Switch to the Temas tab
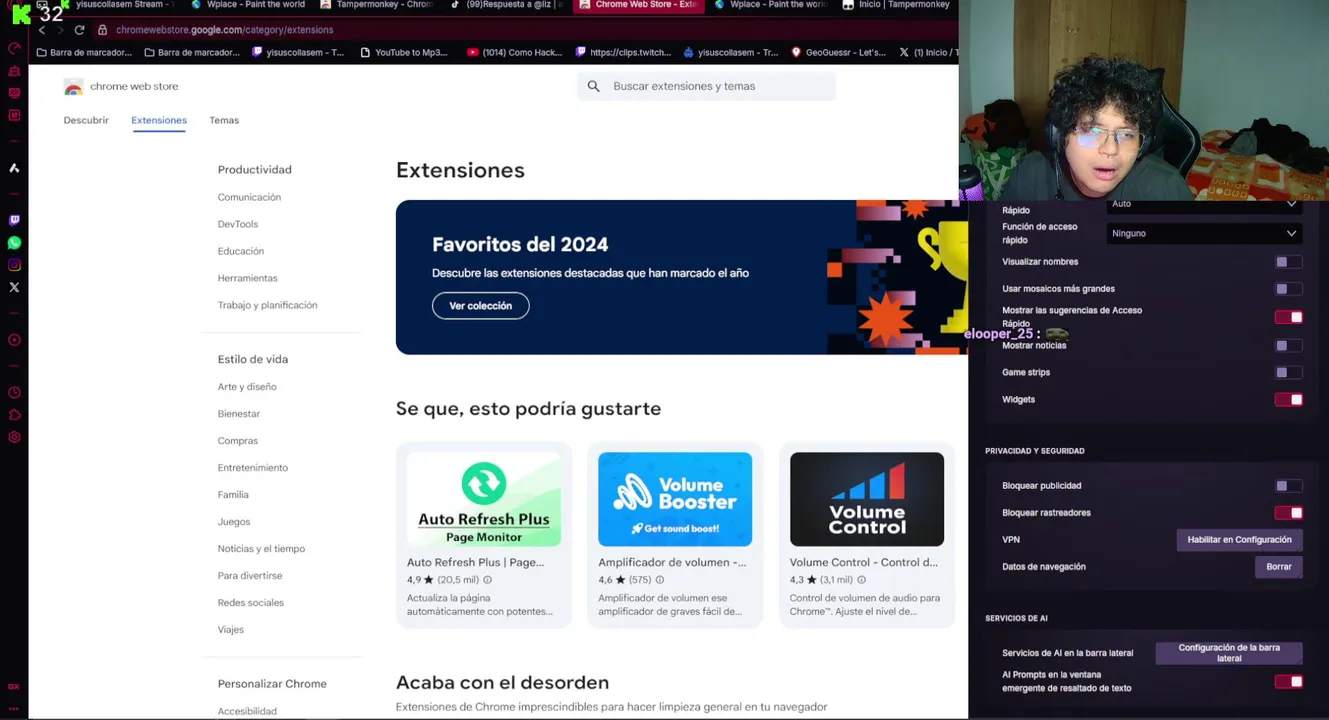This screenshot has width=1329, height=720. point(224,120)
